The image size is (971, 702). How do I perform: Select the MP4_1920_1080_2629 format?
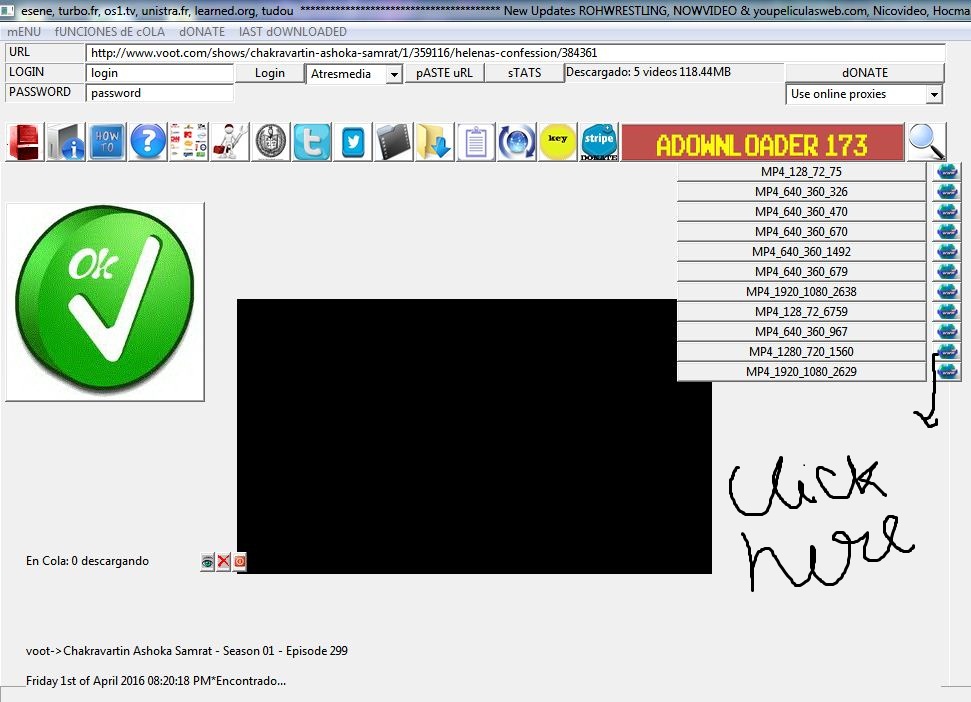(x=801, y=371)
